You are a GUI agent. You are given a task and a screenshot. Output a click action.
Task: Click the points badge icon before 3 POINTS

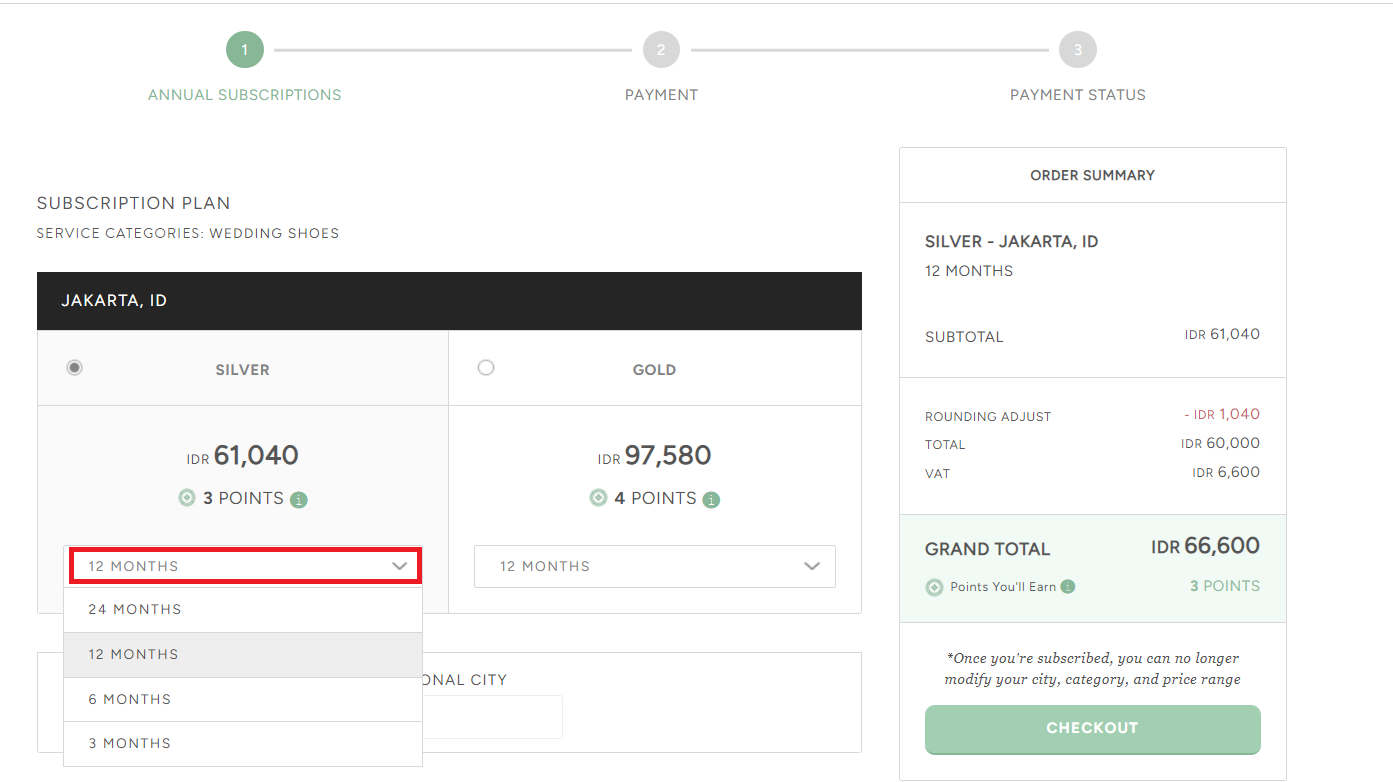187,497
